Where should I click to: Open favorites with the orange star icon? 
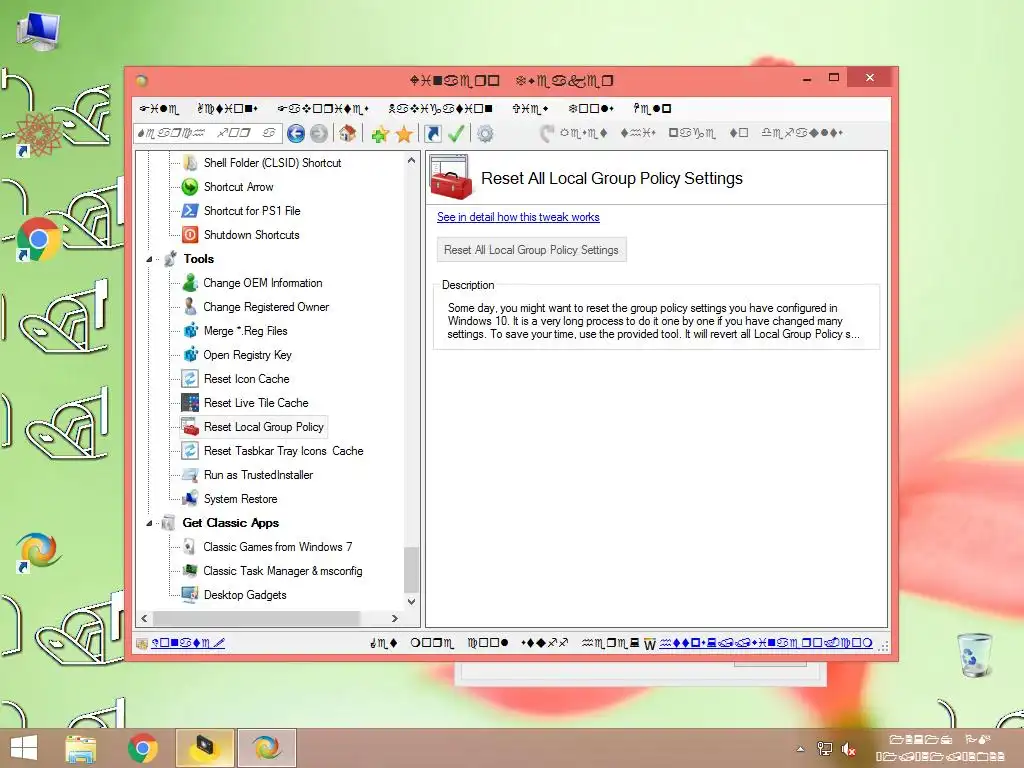404,135
